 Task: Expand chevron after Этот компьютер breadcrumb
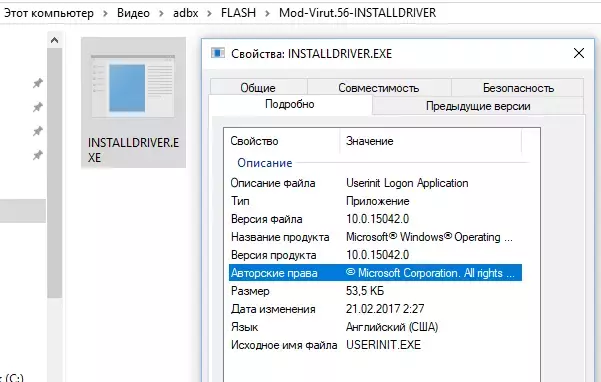105,13
